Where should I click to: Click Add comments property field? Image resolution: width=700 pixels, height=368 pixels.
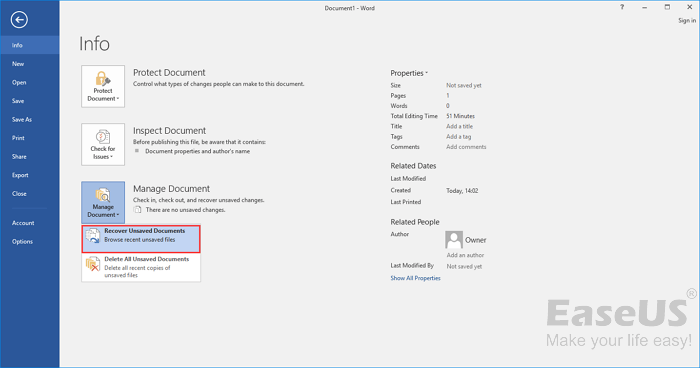[x=466, y=147]
